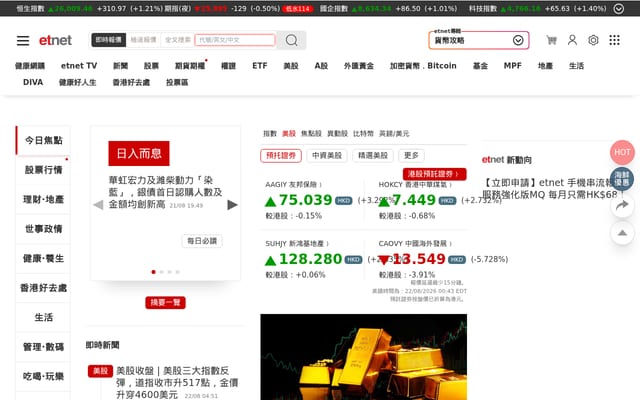Image resolution: width=640 pixels, height=400 pixels.
Task: Click HKD badge beside 75.039
Action: 343,201
